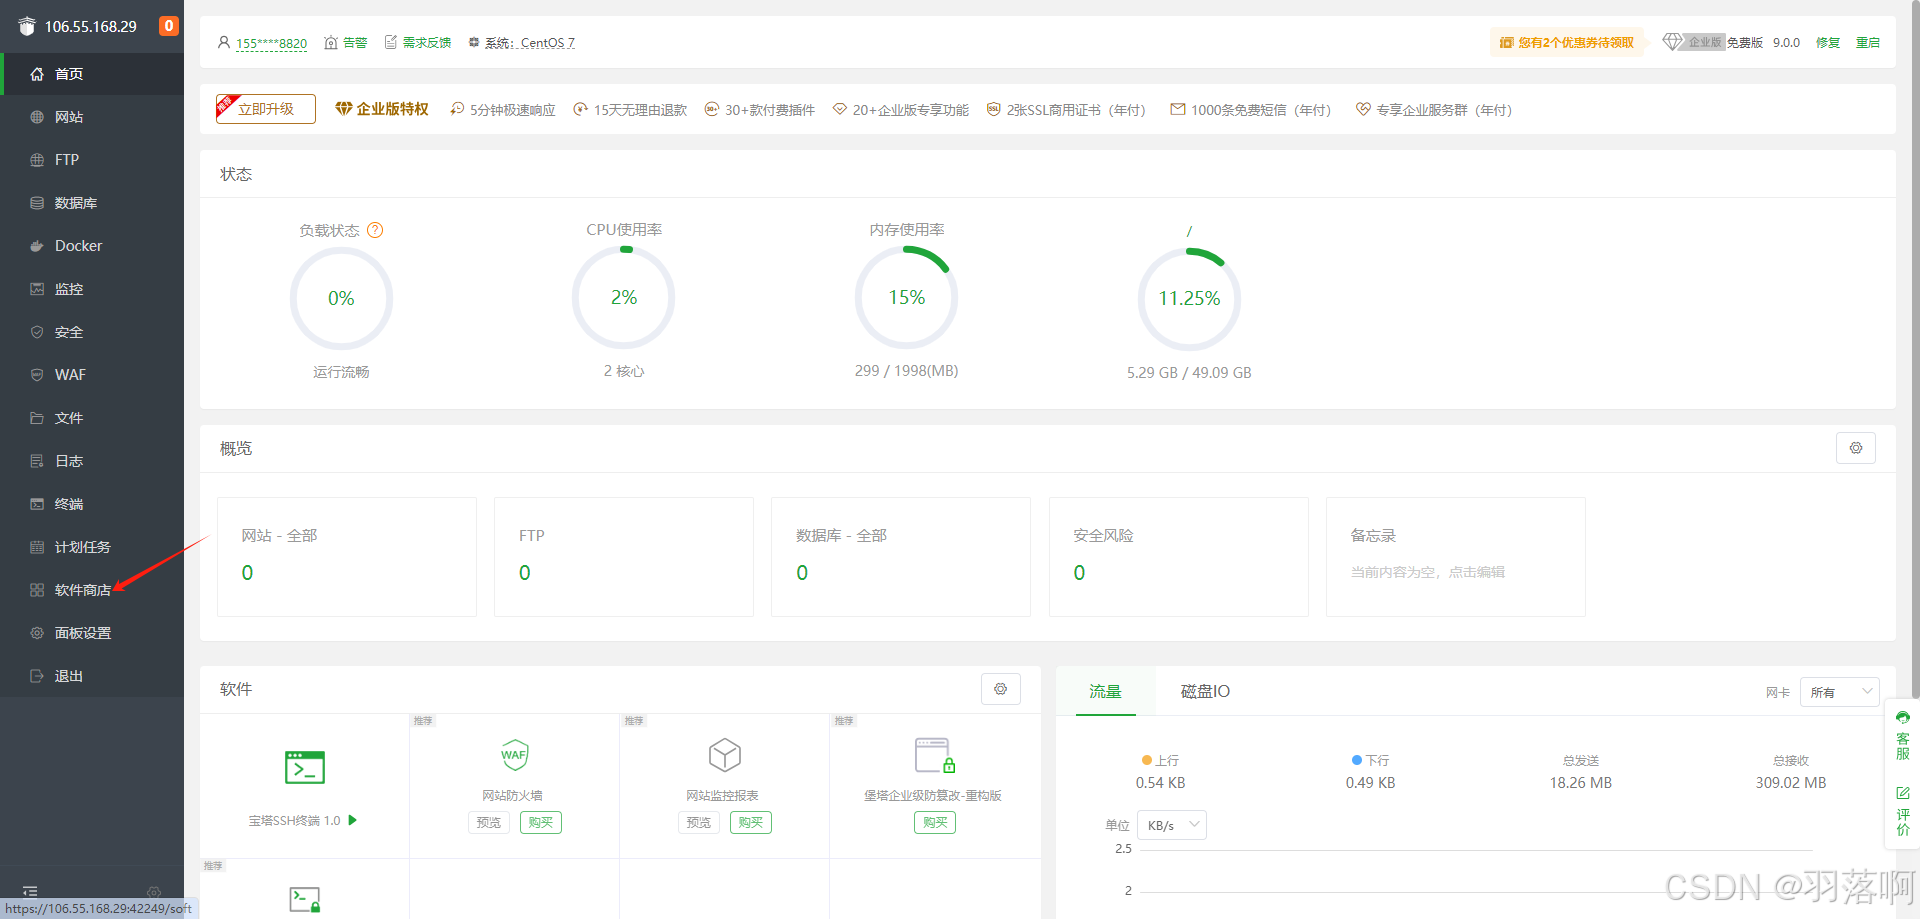Click the 安全 shield icon in sidebar
This screenshot has width=1920, height=919.
[x=37, y=332]
